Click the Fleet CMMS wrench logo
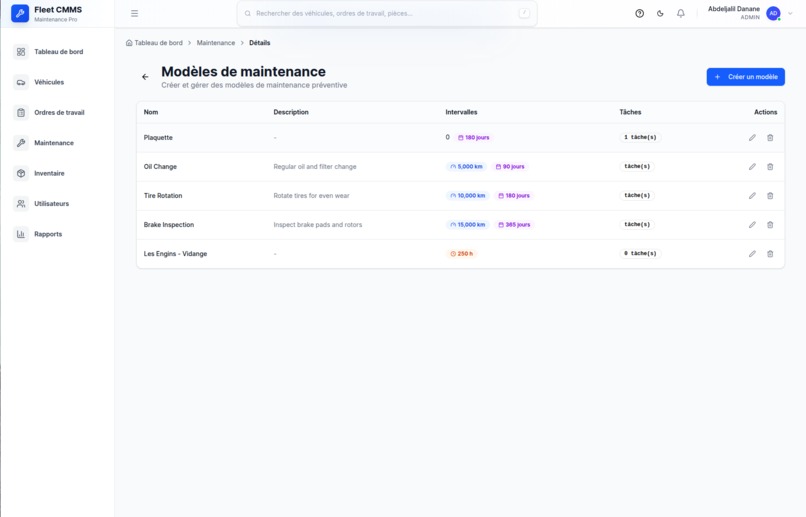The height and width of the screenshot is (517, 806). (20, 13)
